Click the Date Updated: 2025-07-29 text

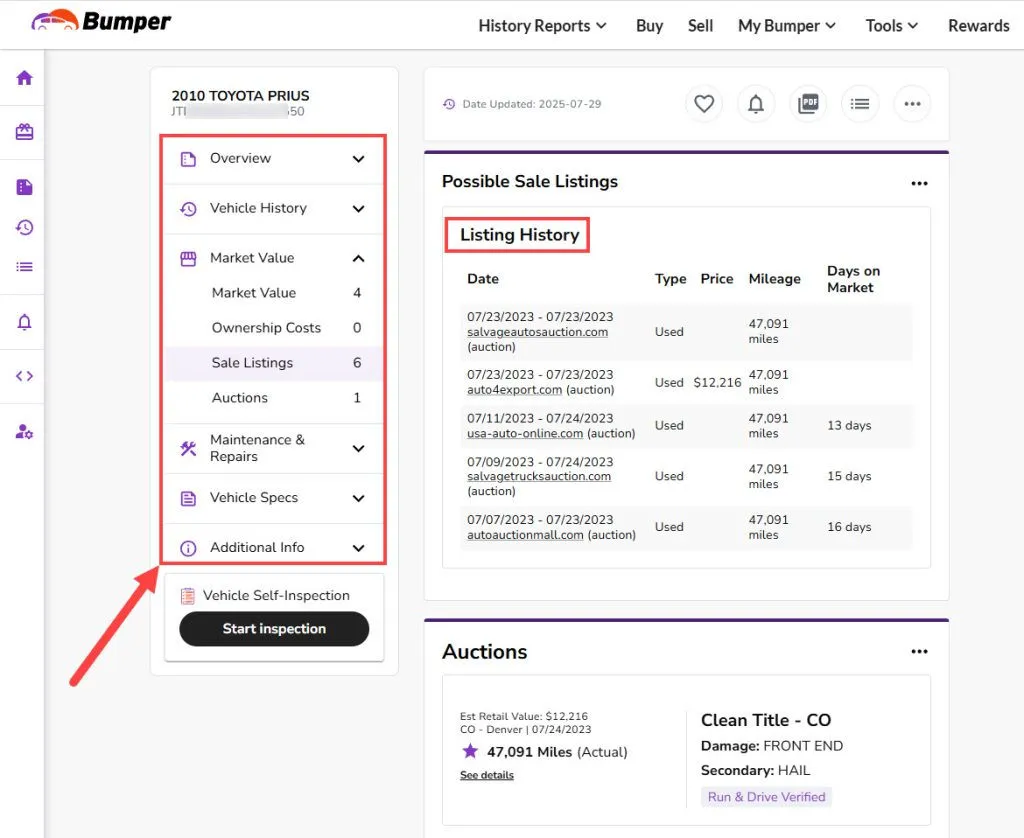532,104
